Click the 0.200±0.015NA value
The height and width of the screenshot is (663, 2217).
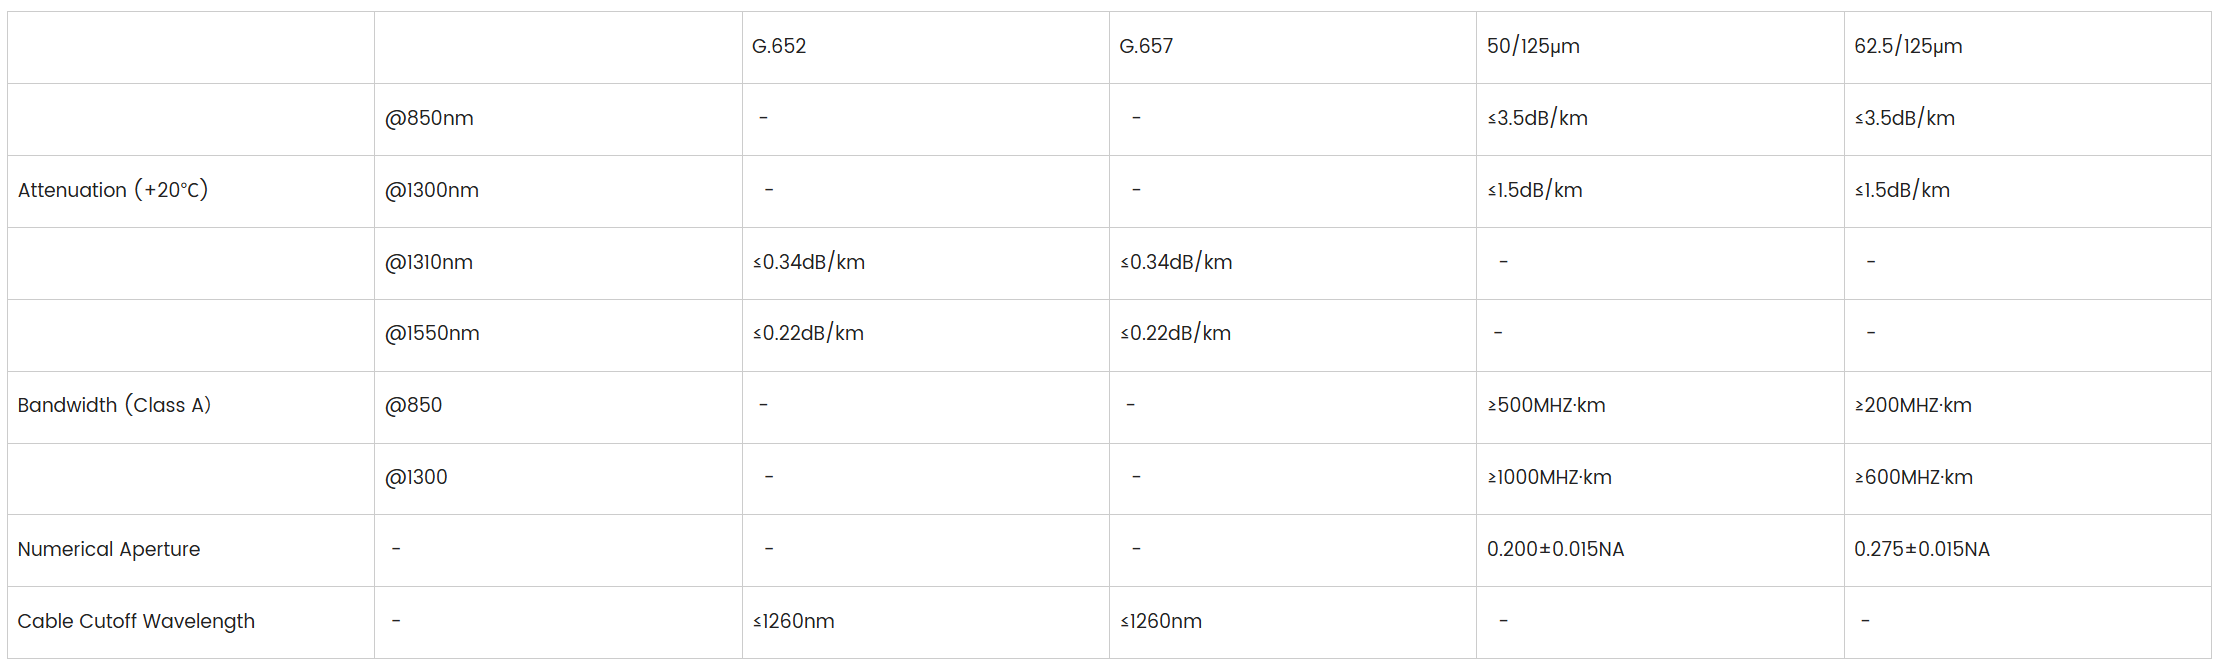(1555, 549)
